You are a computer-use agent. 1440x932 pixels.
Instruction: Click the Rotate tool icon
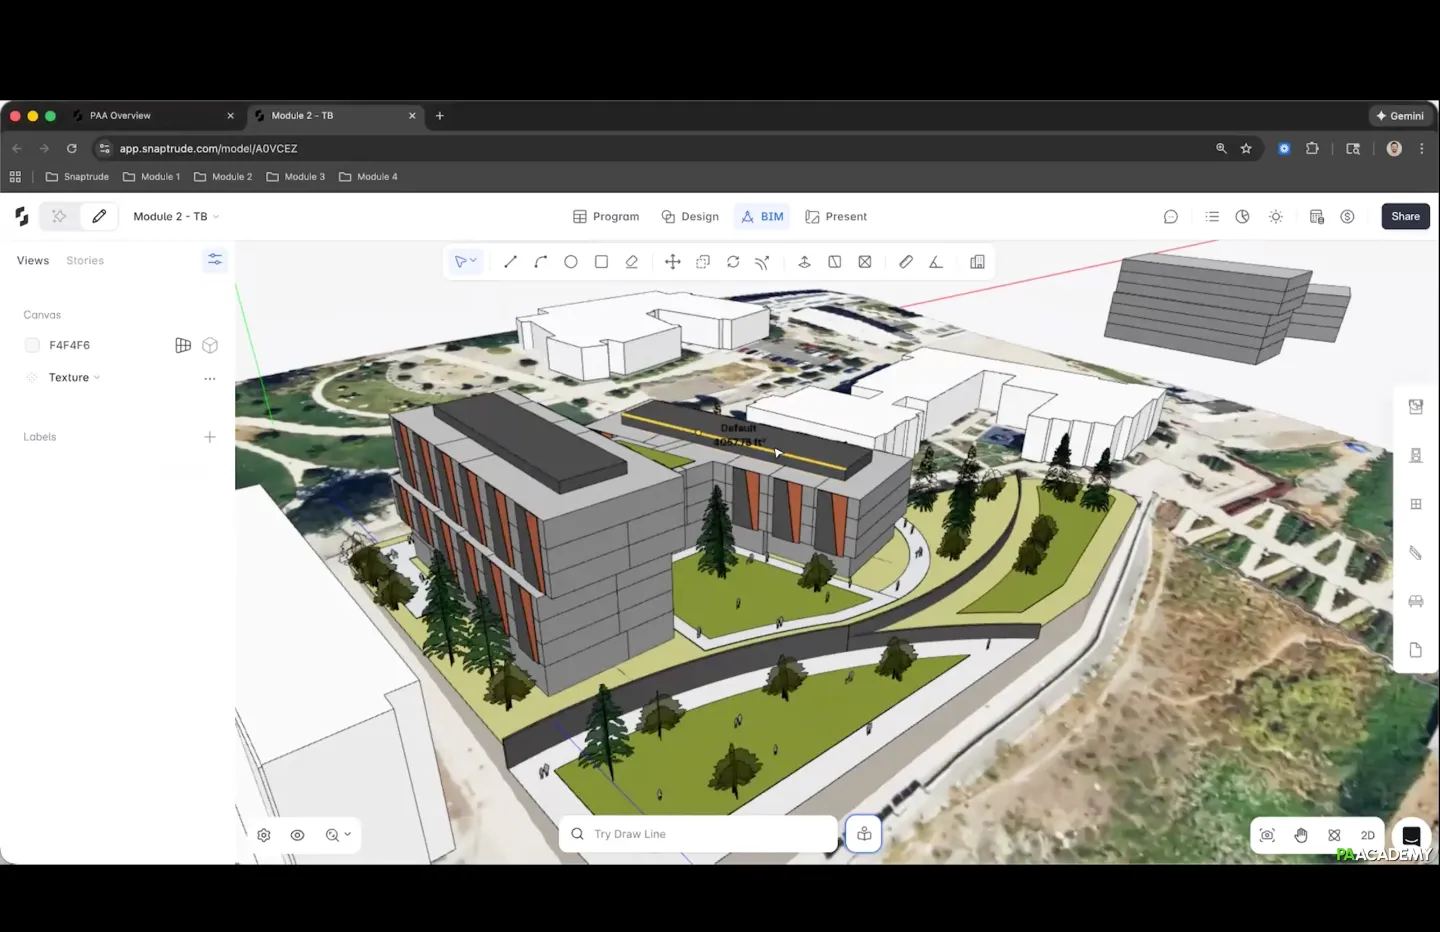733,262
